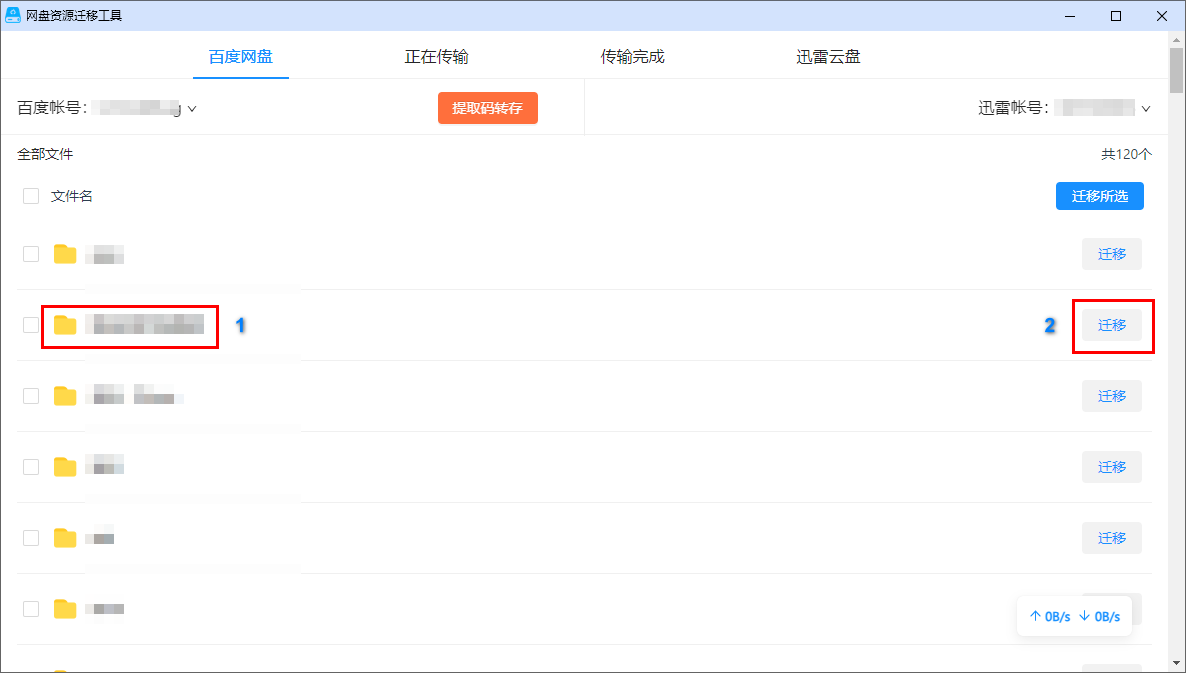Click the app logo icon in title bar

coord(13,16)
